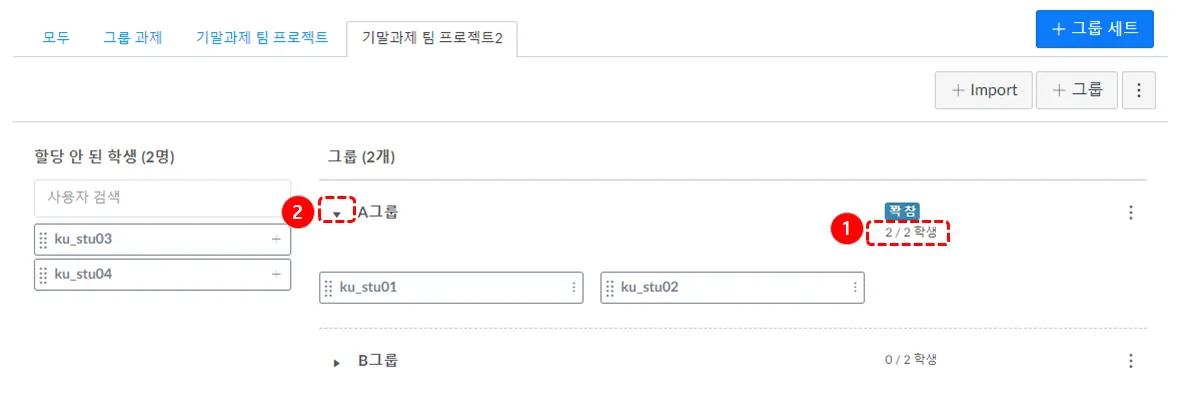Open A그룹 options kebab menu
The width and height of the screenshot is (1200, 418).
pyautogui.click(x=1131, y=212)
